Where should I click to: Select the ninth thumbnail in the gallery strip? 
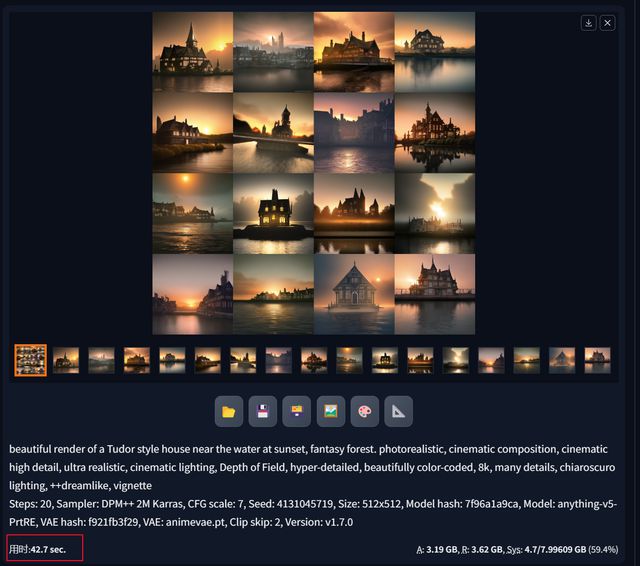[314, 360]
